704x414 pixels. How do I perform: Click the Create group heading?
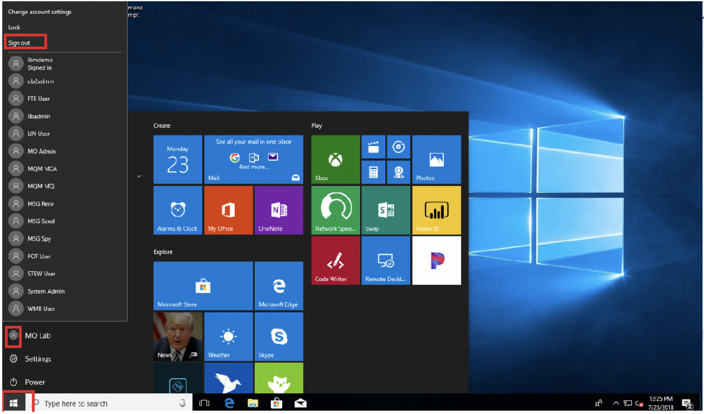(162, 126)
